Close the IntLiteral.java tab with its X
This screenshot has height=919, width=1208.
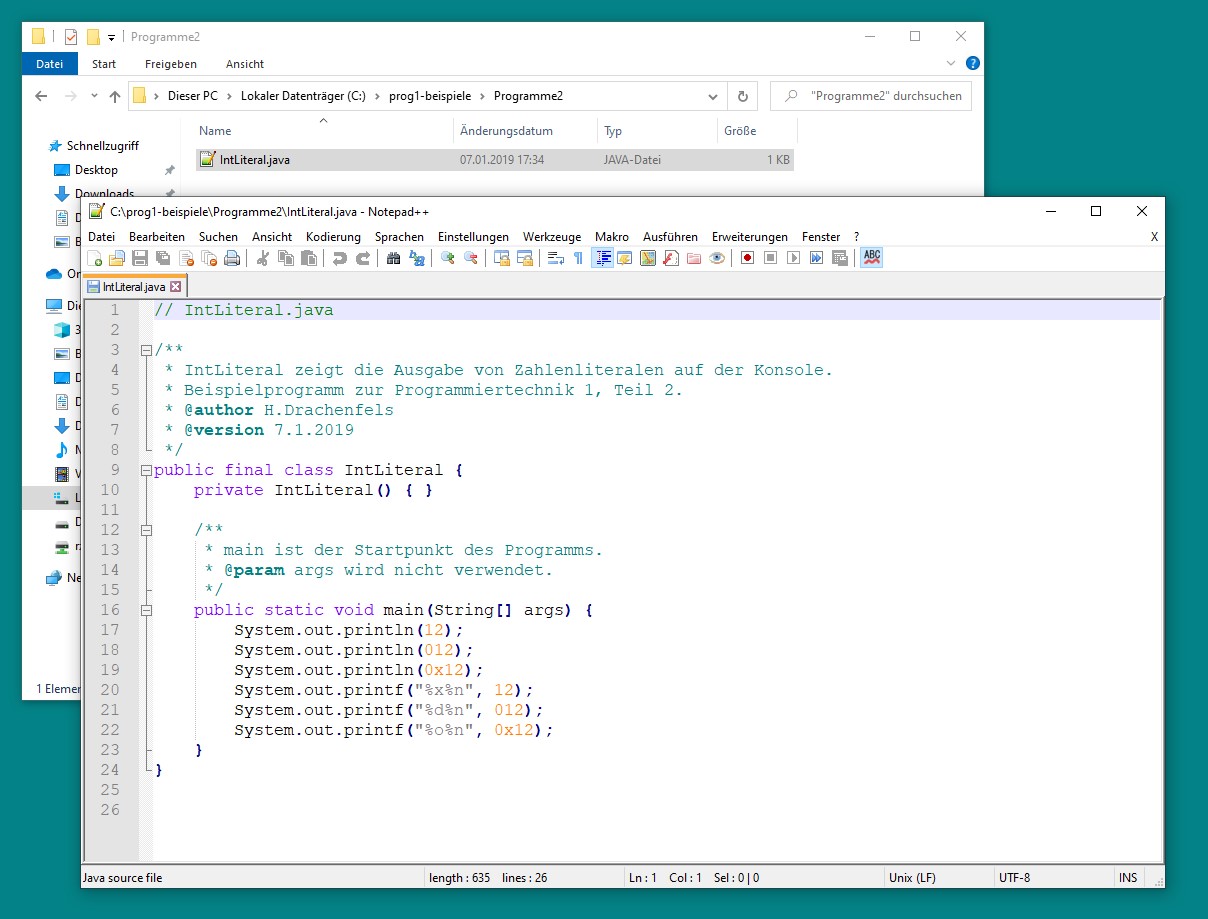pos(176,287)
